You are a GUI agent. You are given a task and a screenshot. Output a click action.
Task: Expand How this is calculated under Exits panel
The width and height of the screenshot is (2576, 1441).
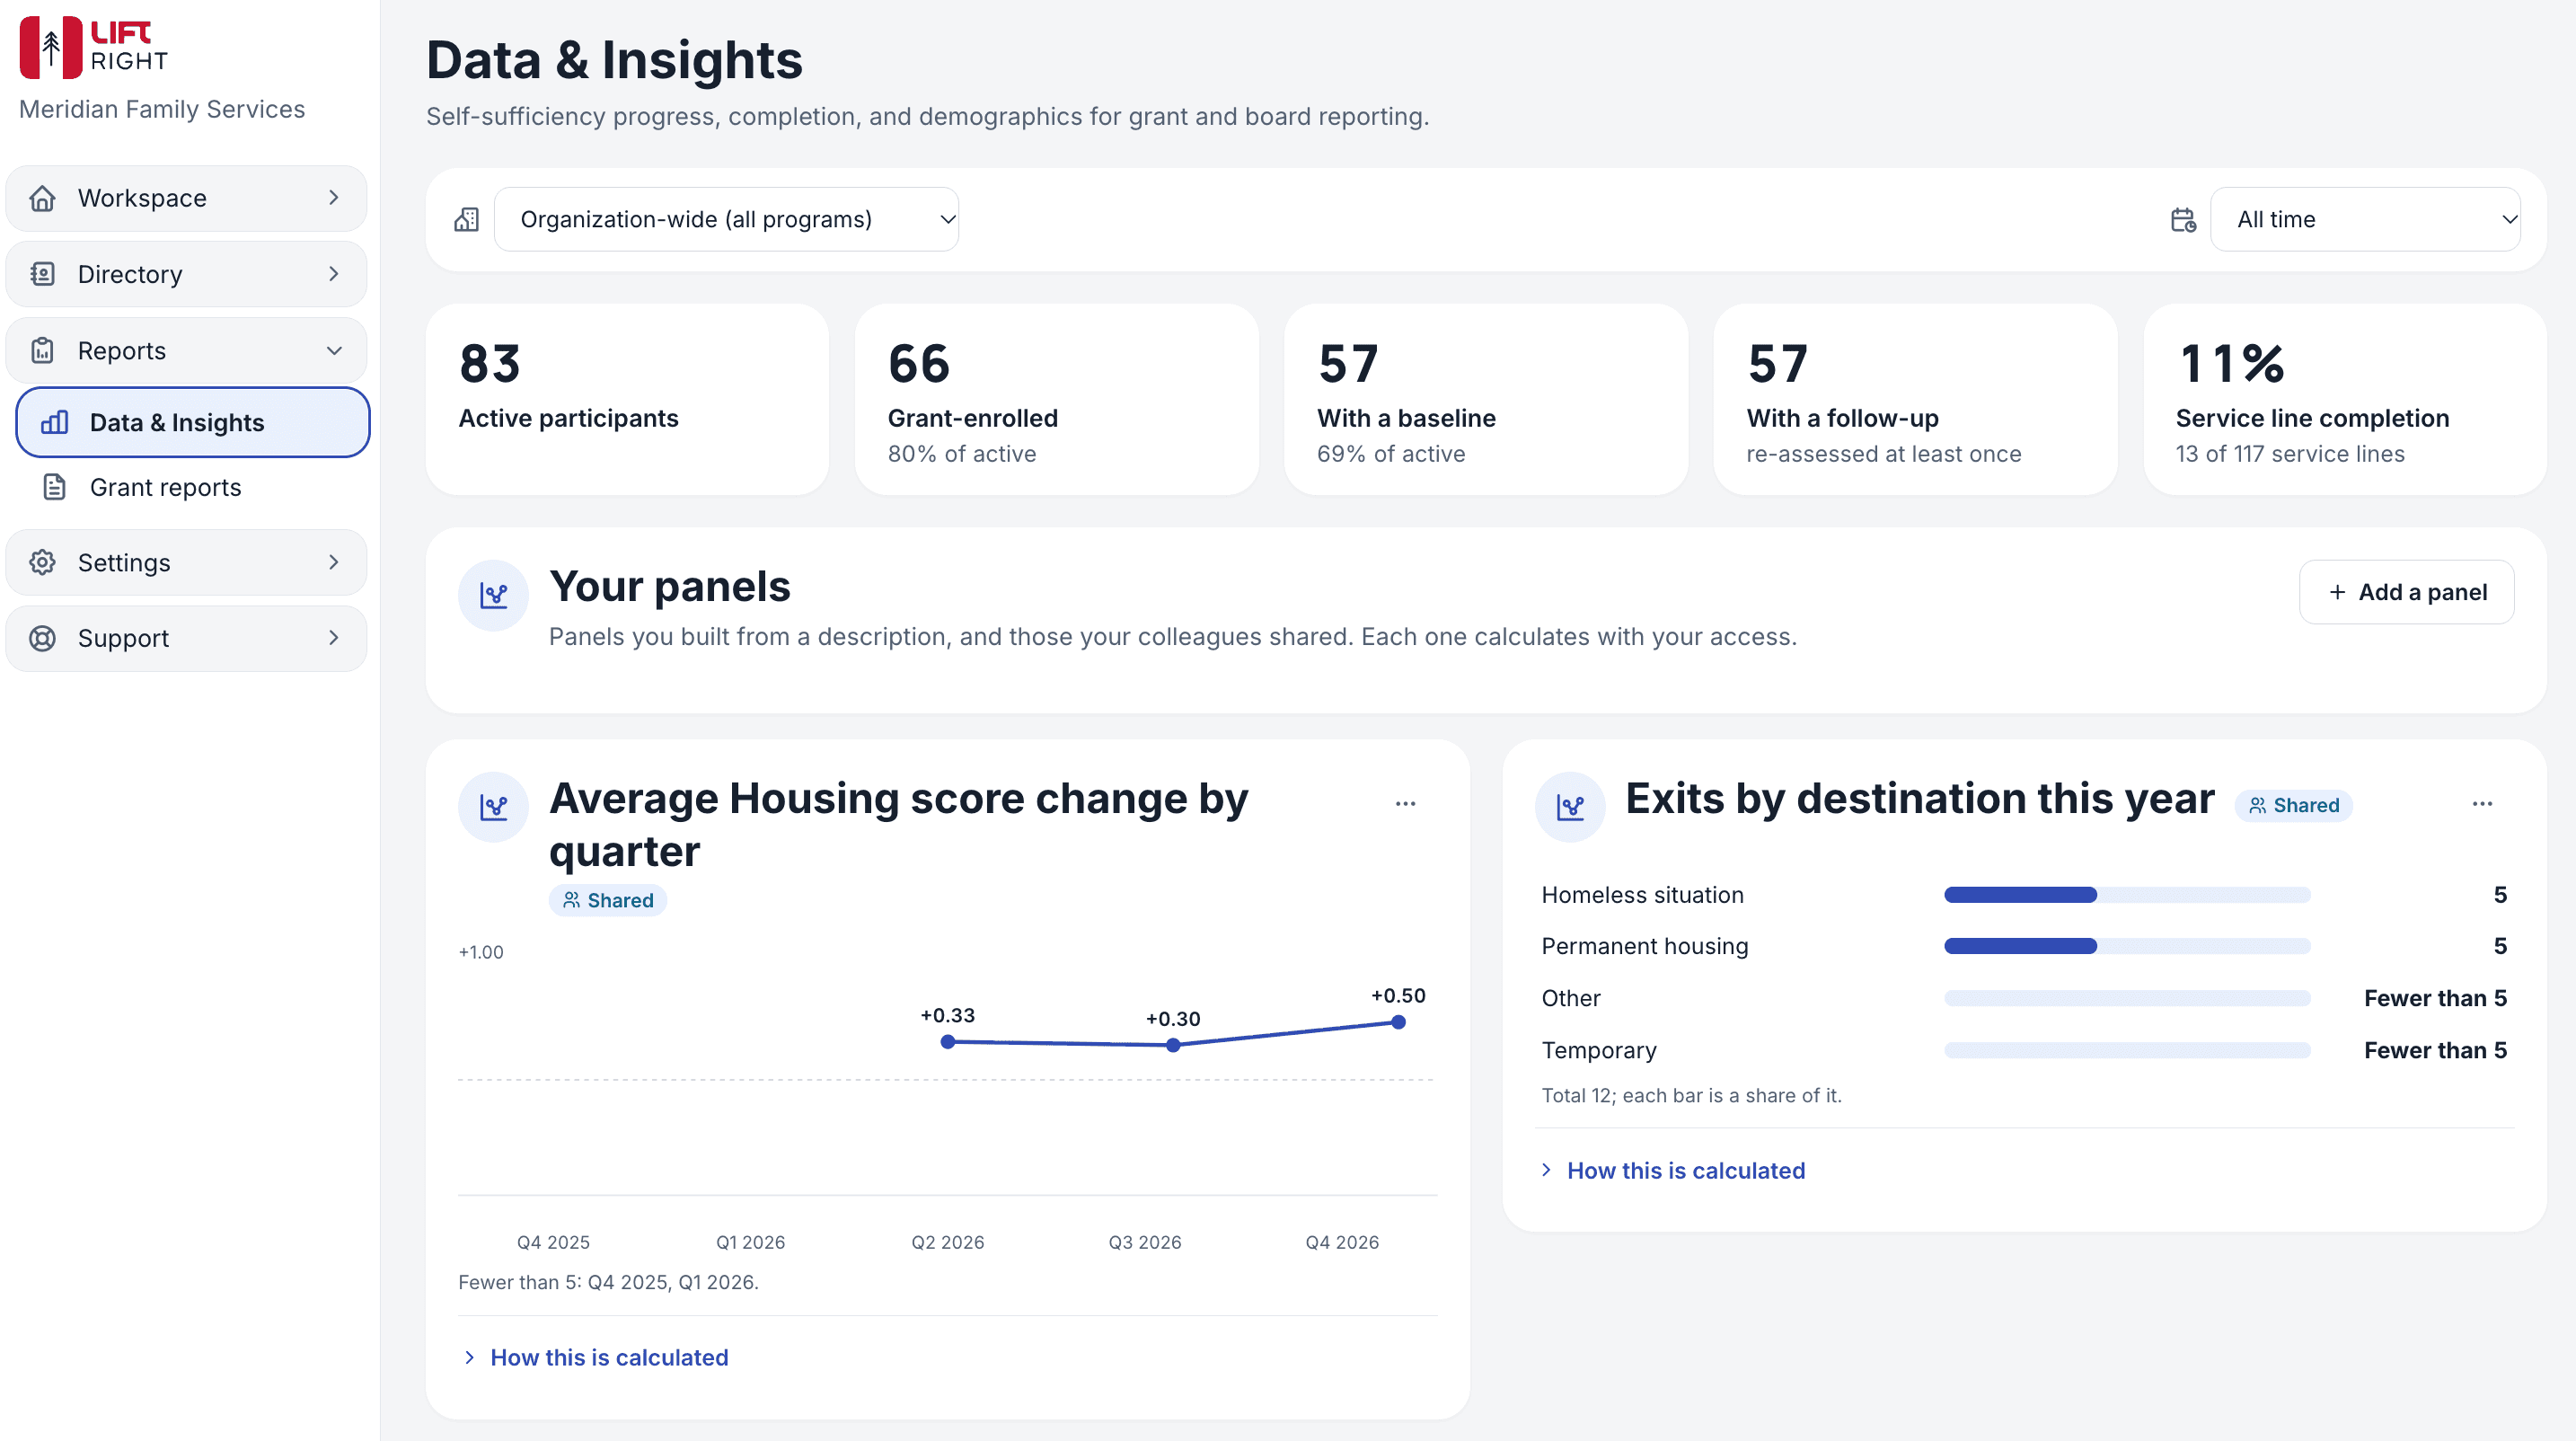pyautogui.click(x=1672, y=1170)
